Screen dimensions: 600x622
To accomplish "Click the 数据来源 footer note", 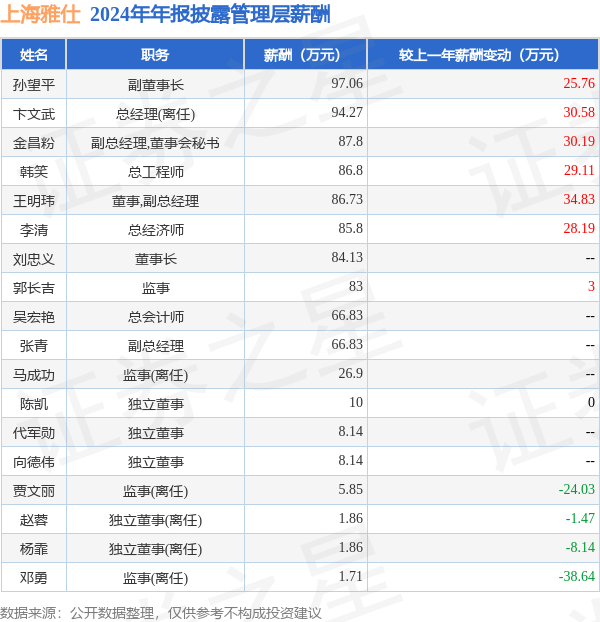I will pyautogui.click(x=161, y=613).
